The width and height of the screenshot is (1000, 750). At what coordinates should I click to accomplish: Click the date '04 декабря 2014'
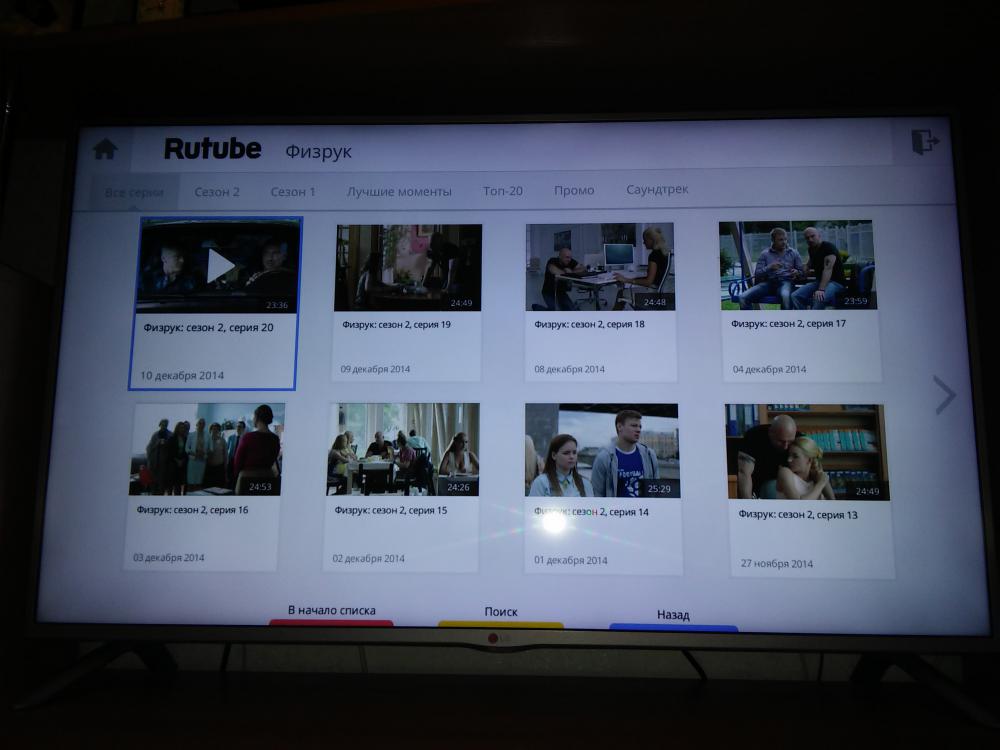click(x=769, y=369)
